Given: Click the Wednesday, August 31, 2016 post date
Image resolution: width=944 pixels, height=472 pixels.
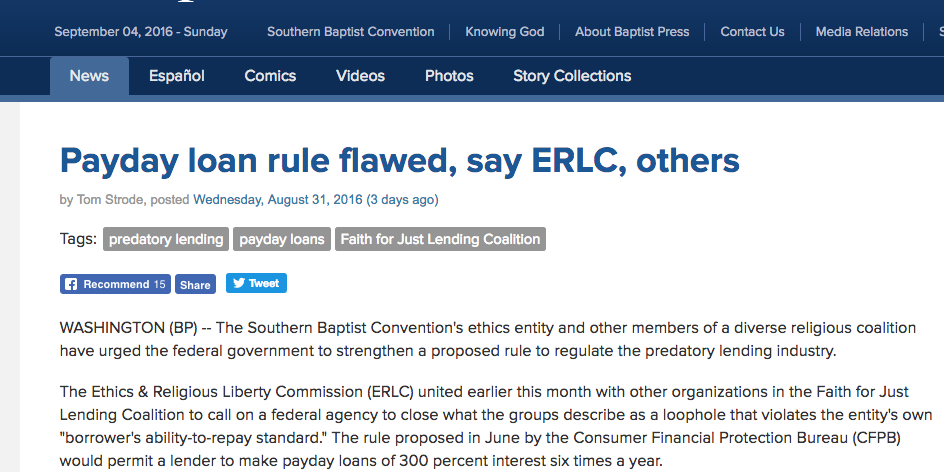Looking at the screenshot, I should tap(278, 200).
